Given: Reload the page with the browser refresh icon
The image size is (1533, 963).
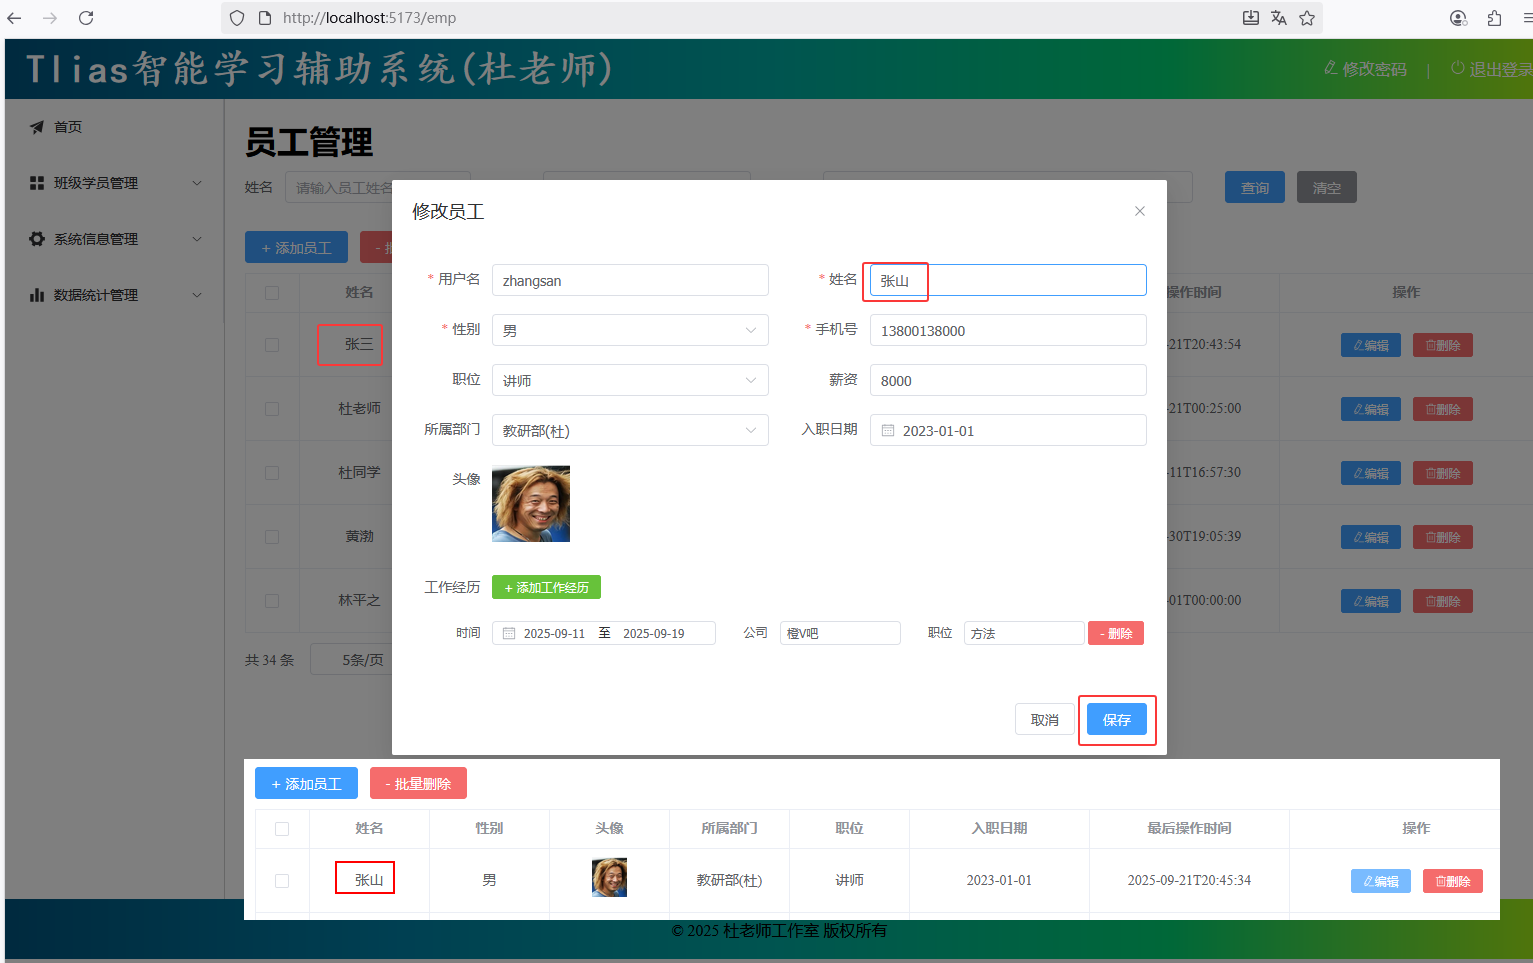Looking at the screenshot, I should point(86,18).
